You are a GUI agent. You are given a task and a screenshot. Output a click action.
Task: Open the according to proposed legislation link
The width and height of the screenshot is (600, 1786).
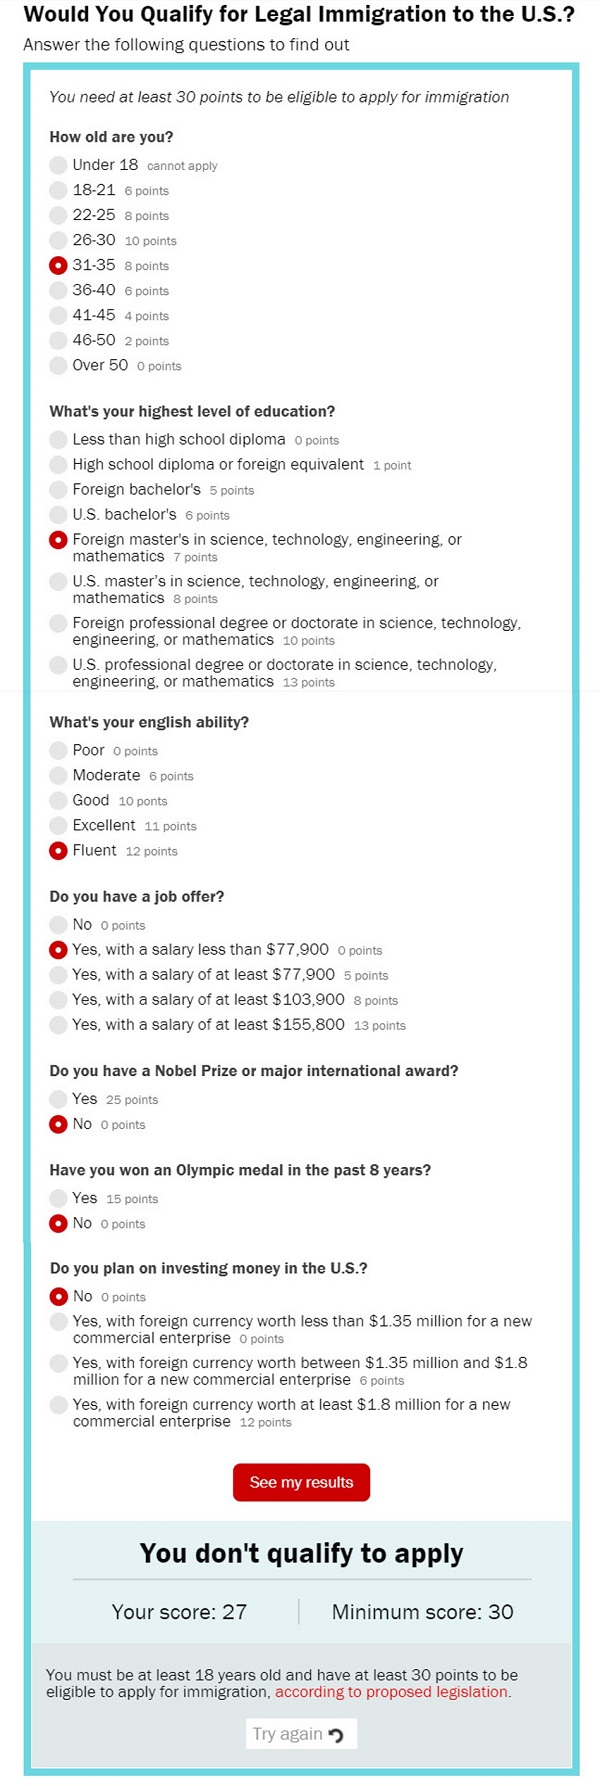point(392,1692)
